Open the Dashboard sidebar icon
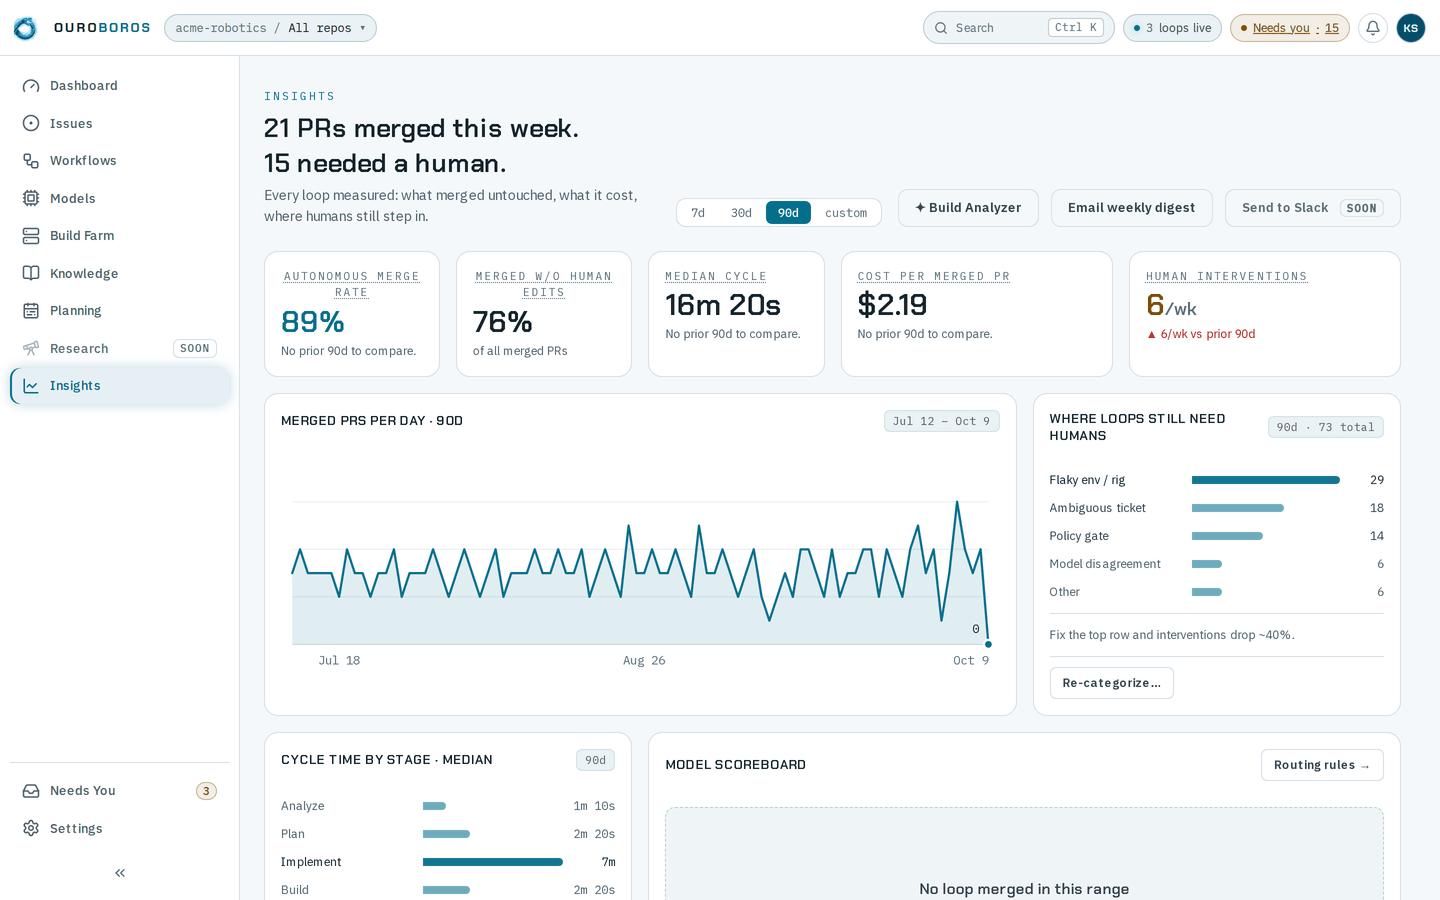The image size is (1440, 900). click(x=31, y=86)
